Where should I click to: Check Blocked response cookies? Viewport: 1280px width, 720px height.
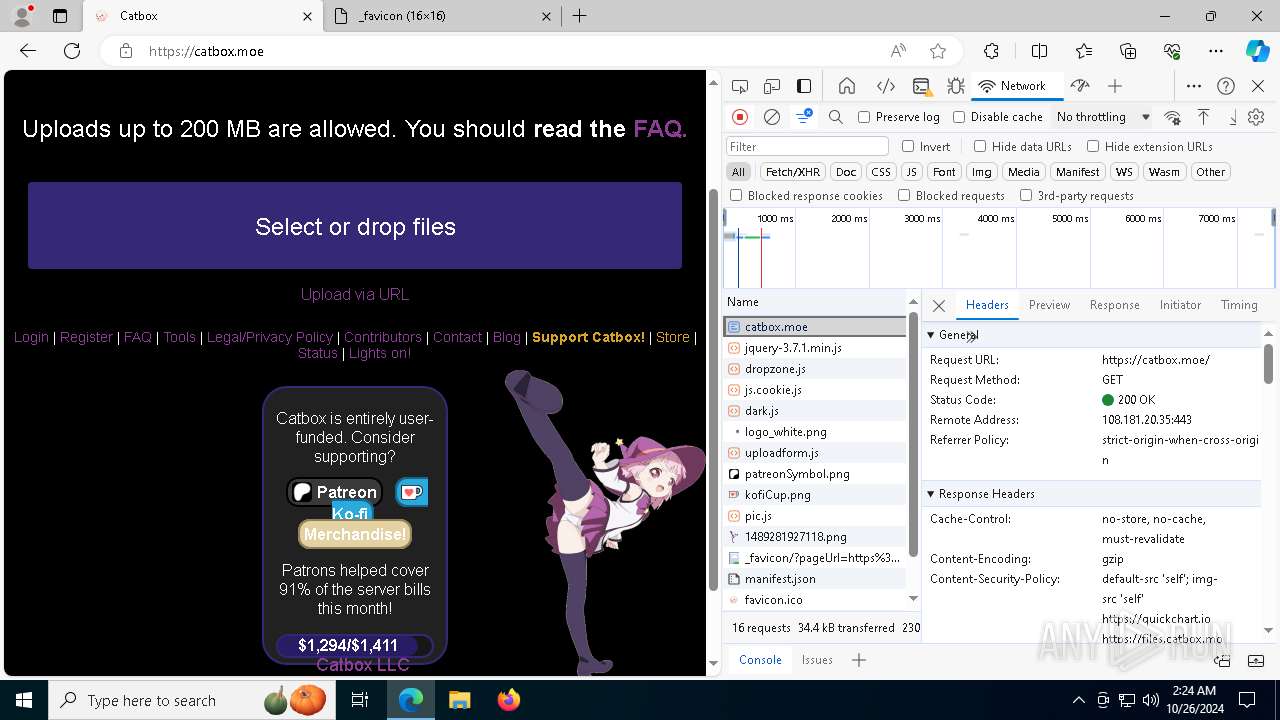tap(736, 196)
